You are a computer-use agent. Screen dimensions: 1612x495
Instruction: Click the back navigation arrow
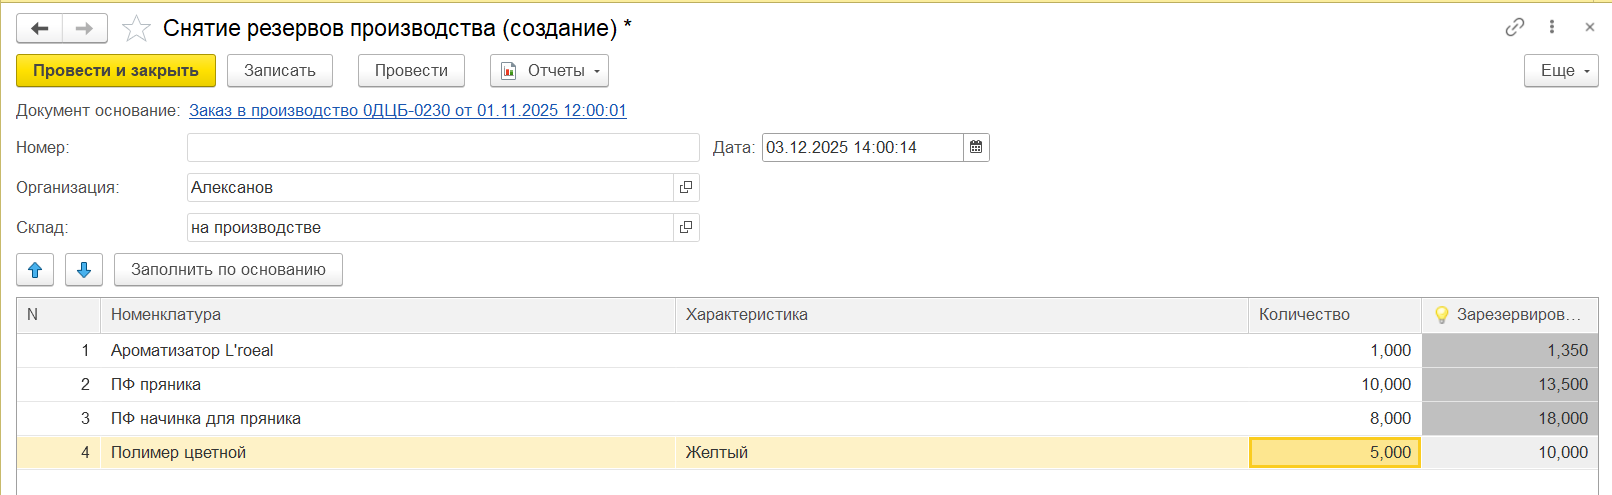[40, 29]
